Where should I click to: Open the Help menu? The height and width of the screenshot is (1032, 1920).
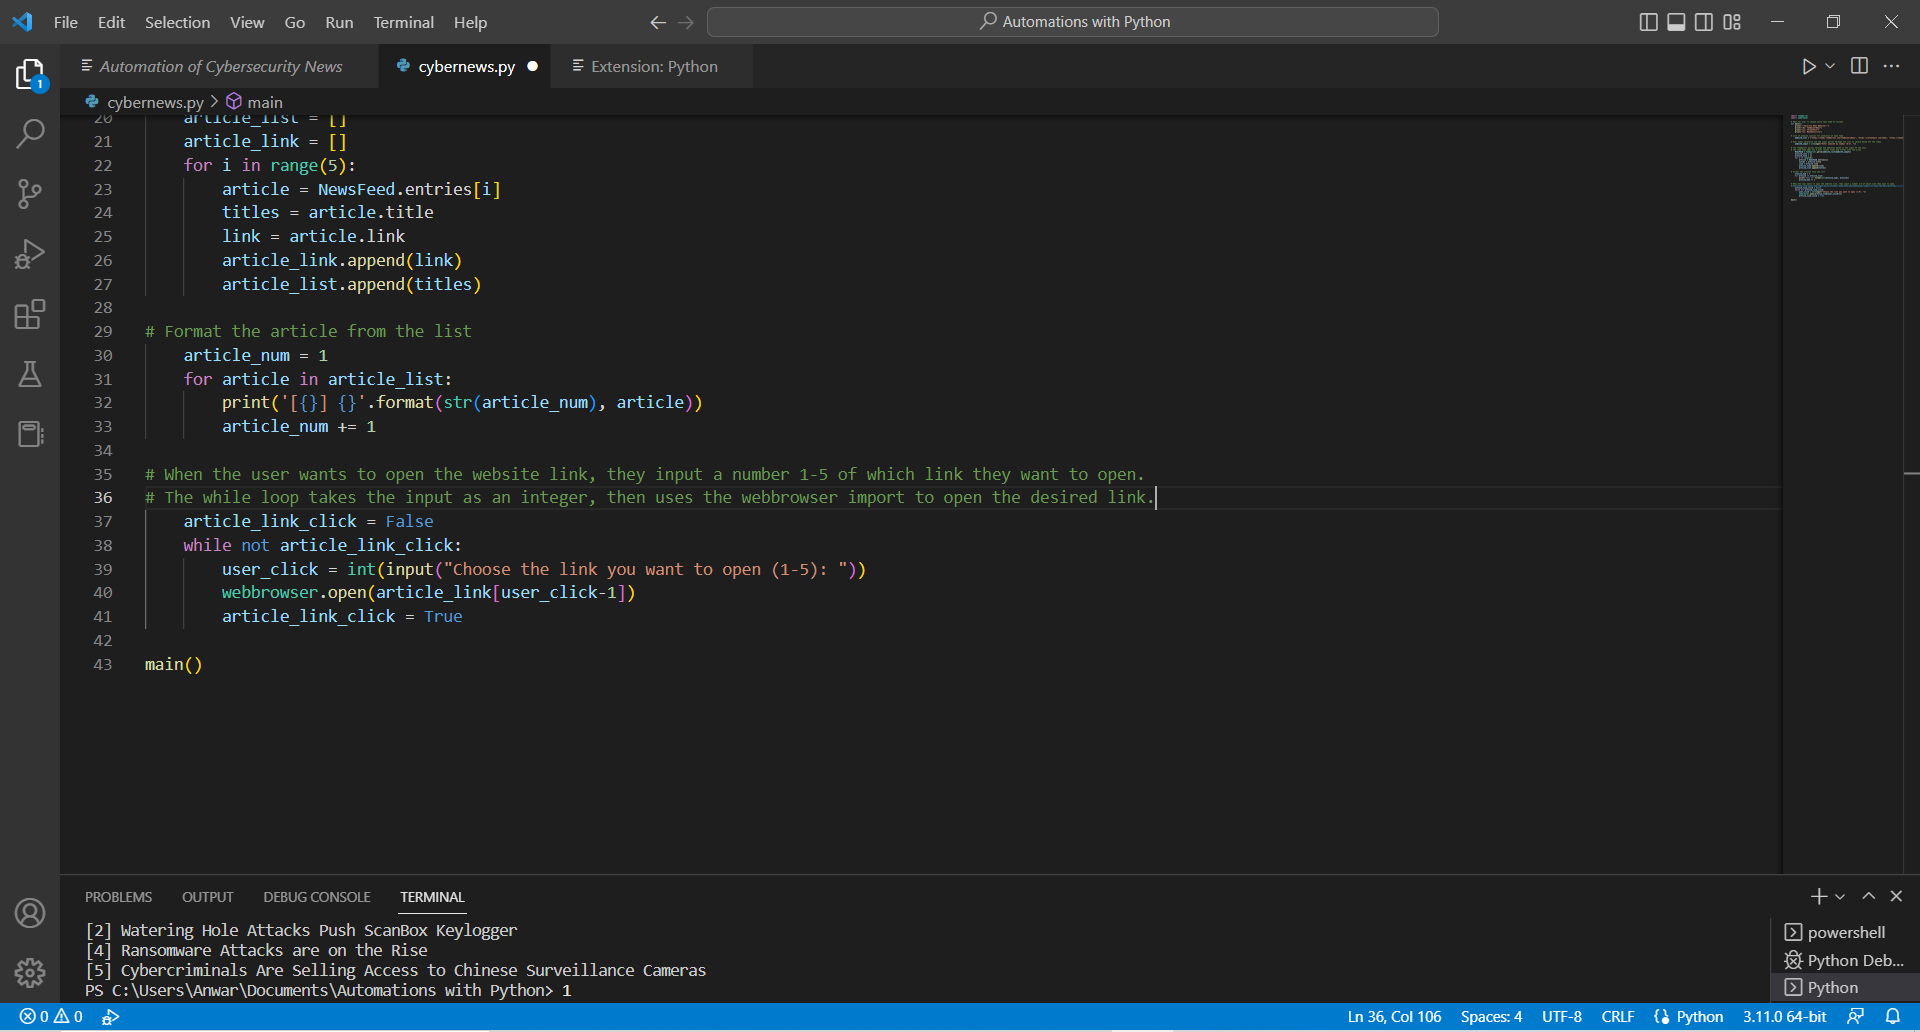click(x=470, y=22)
